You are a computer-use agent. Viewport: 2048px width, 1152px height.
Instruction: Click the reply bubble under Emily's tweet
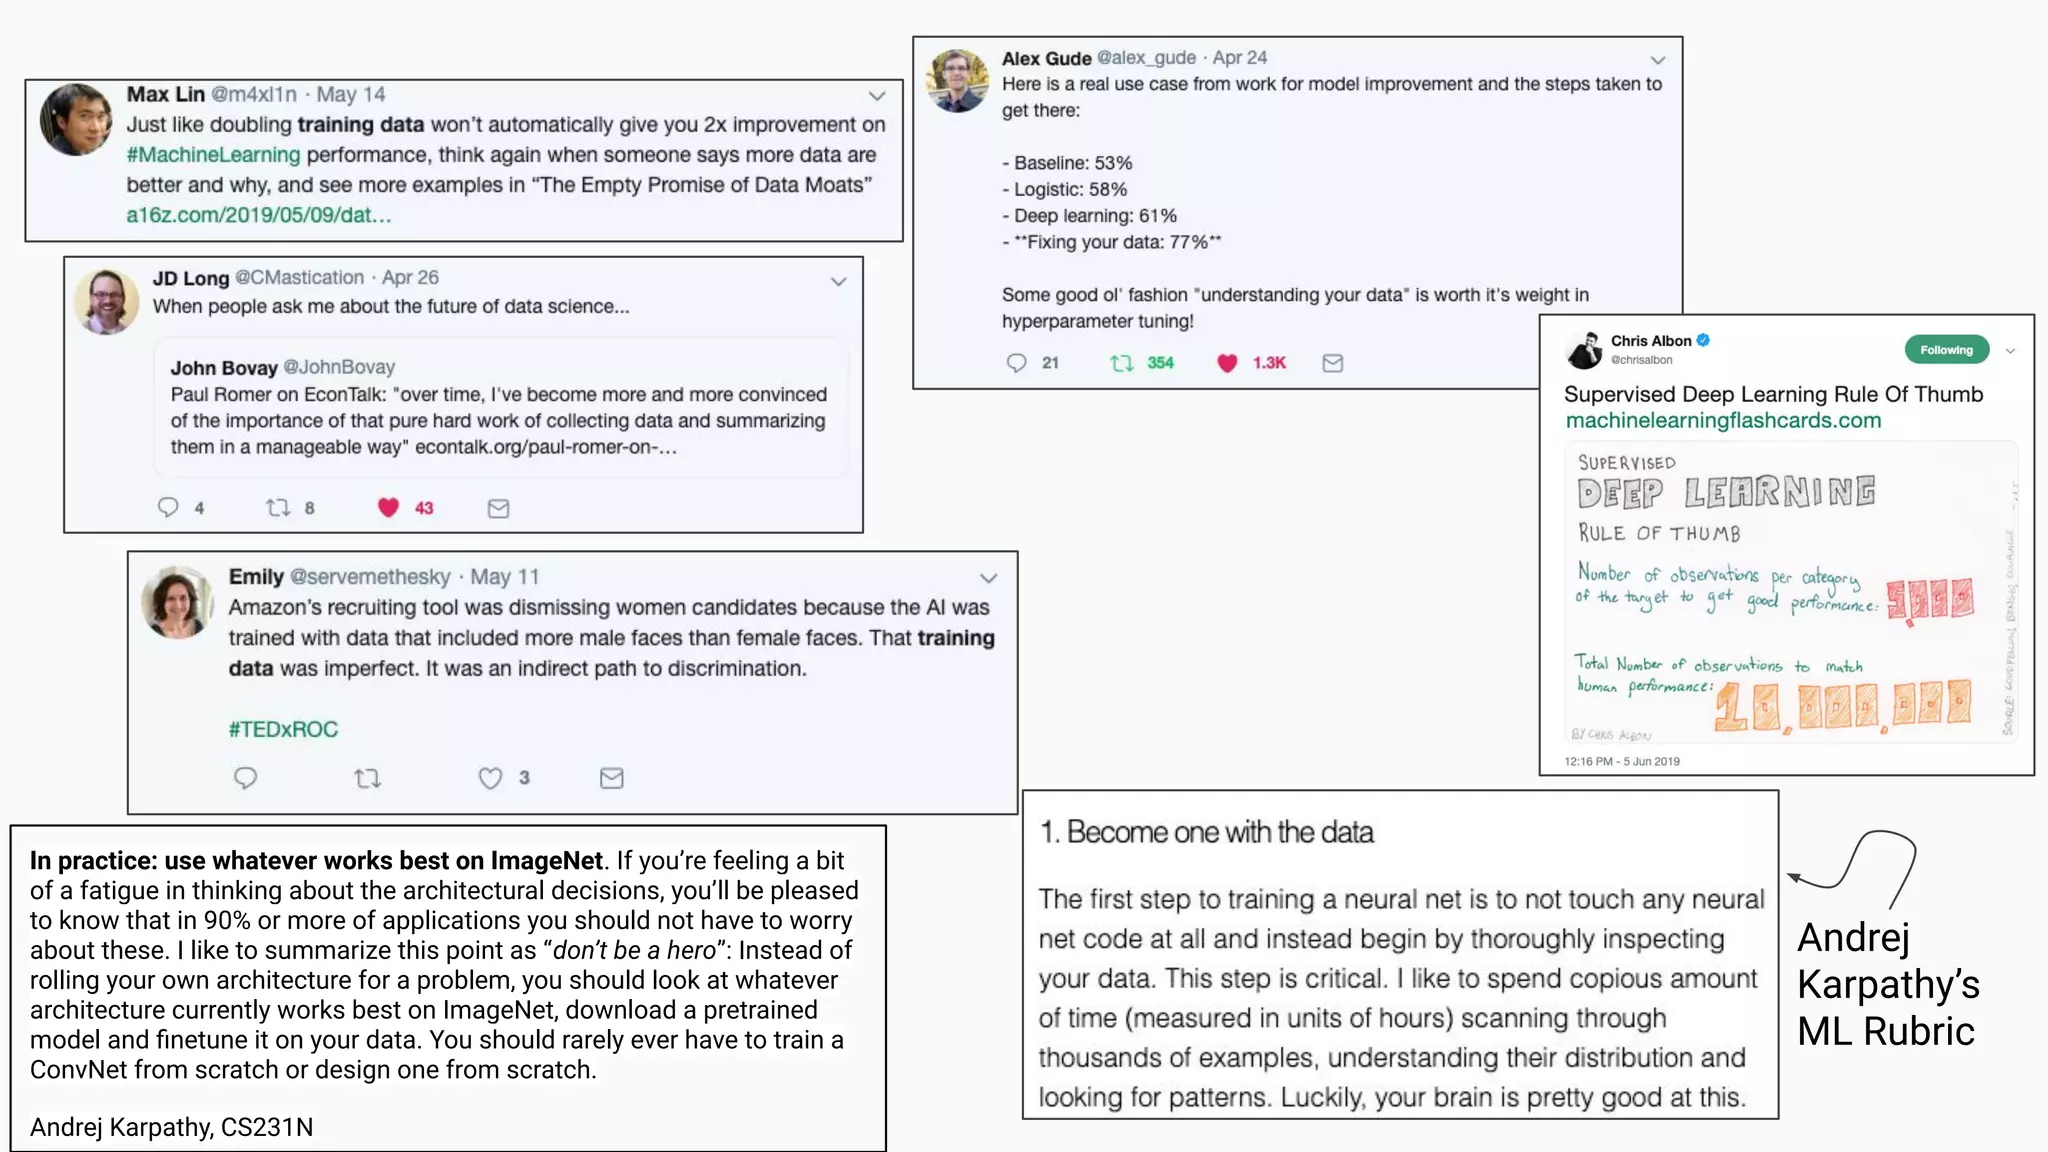246,778
